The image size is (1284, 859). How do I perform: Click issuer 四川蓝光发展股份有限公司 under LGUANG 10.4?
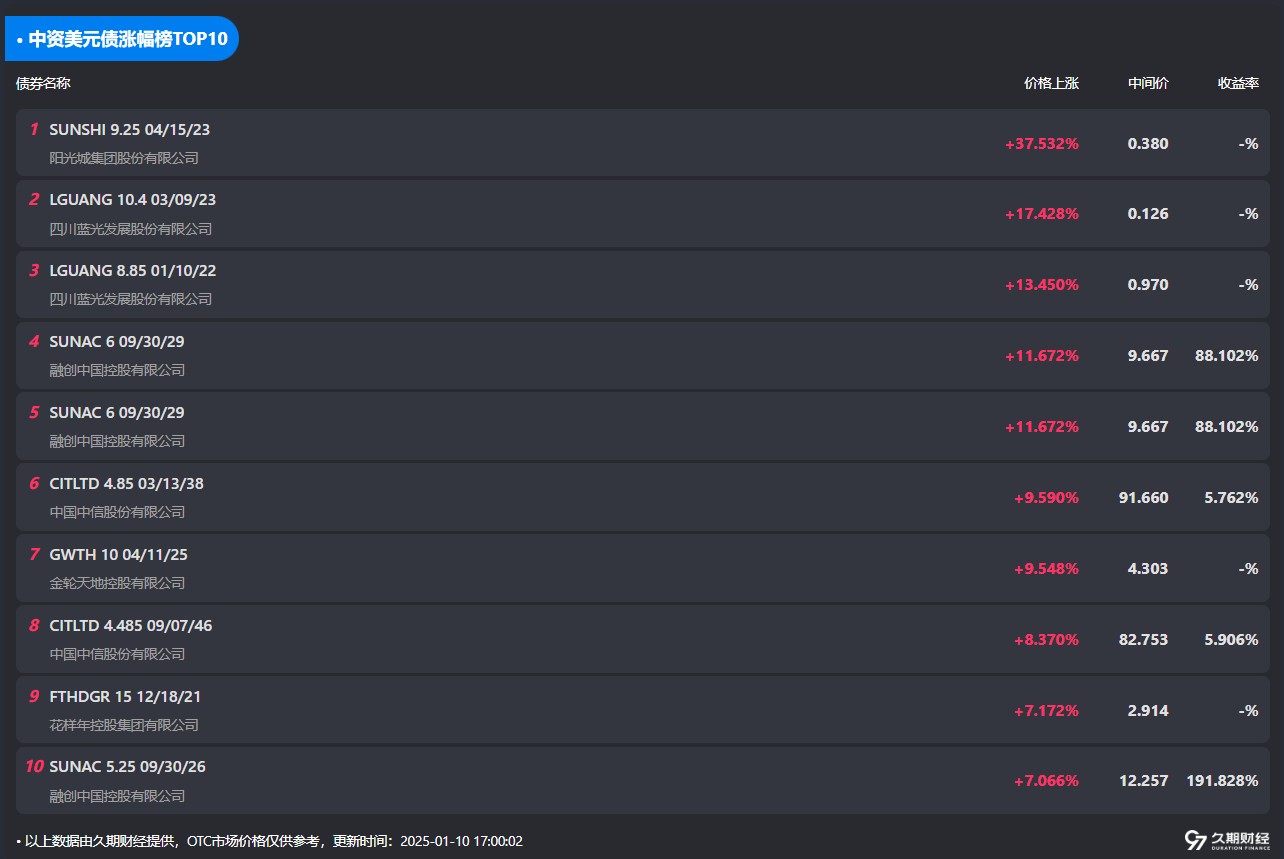point(131,229)
